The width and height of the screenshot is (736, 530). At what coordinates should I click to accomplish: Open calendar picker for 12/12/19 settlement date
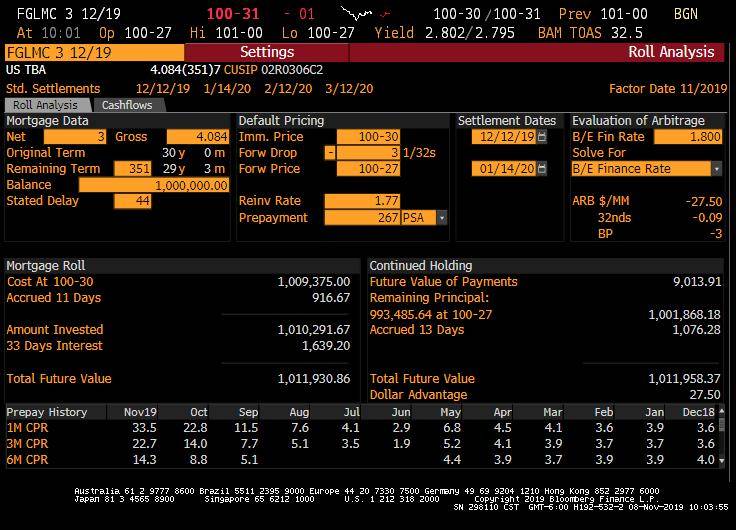[x=541, y=137]
